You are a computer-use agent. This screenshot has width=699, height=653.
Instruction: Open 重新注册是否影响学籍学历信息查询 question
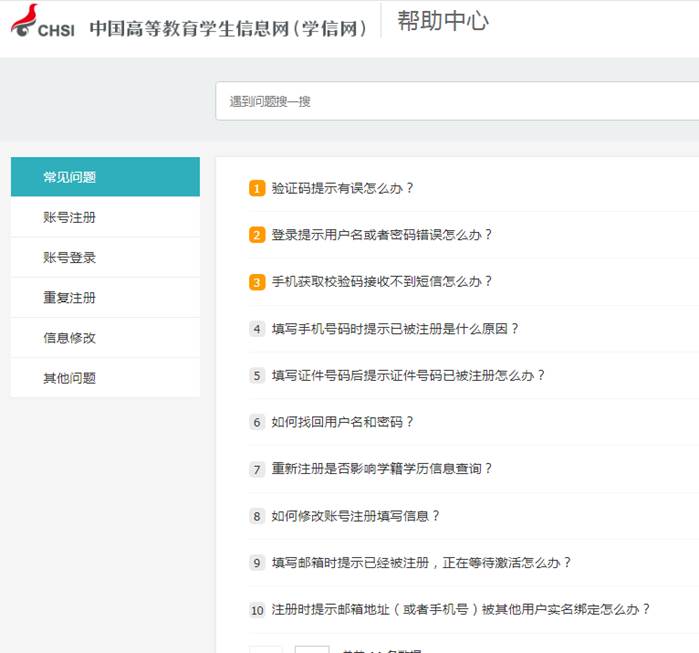coord(382,469)
